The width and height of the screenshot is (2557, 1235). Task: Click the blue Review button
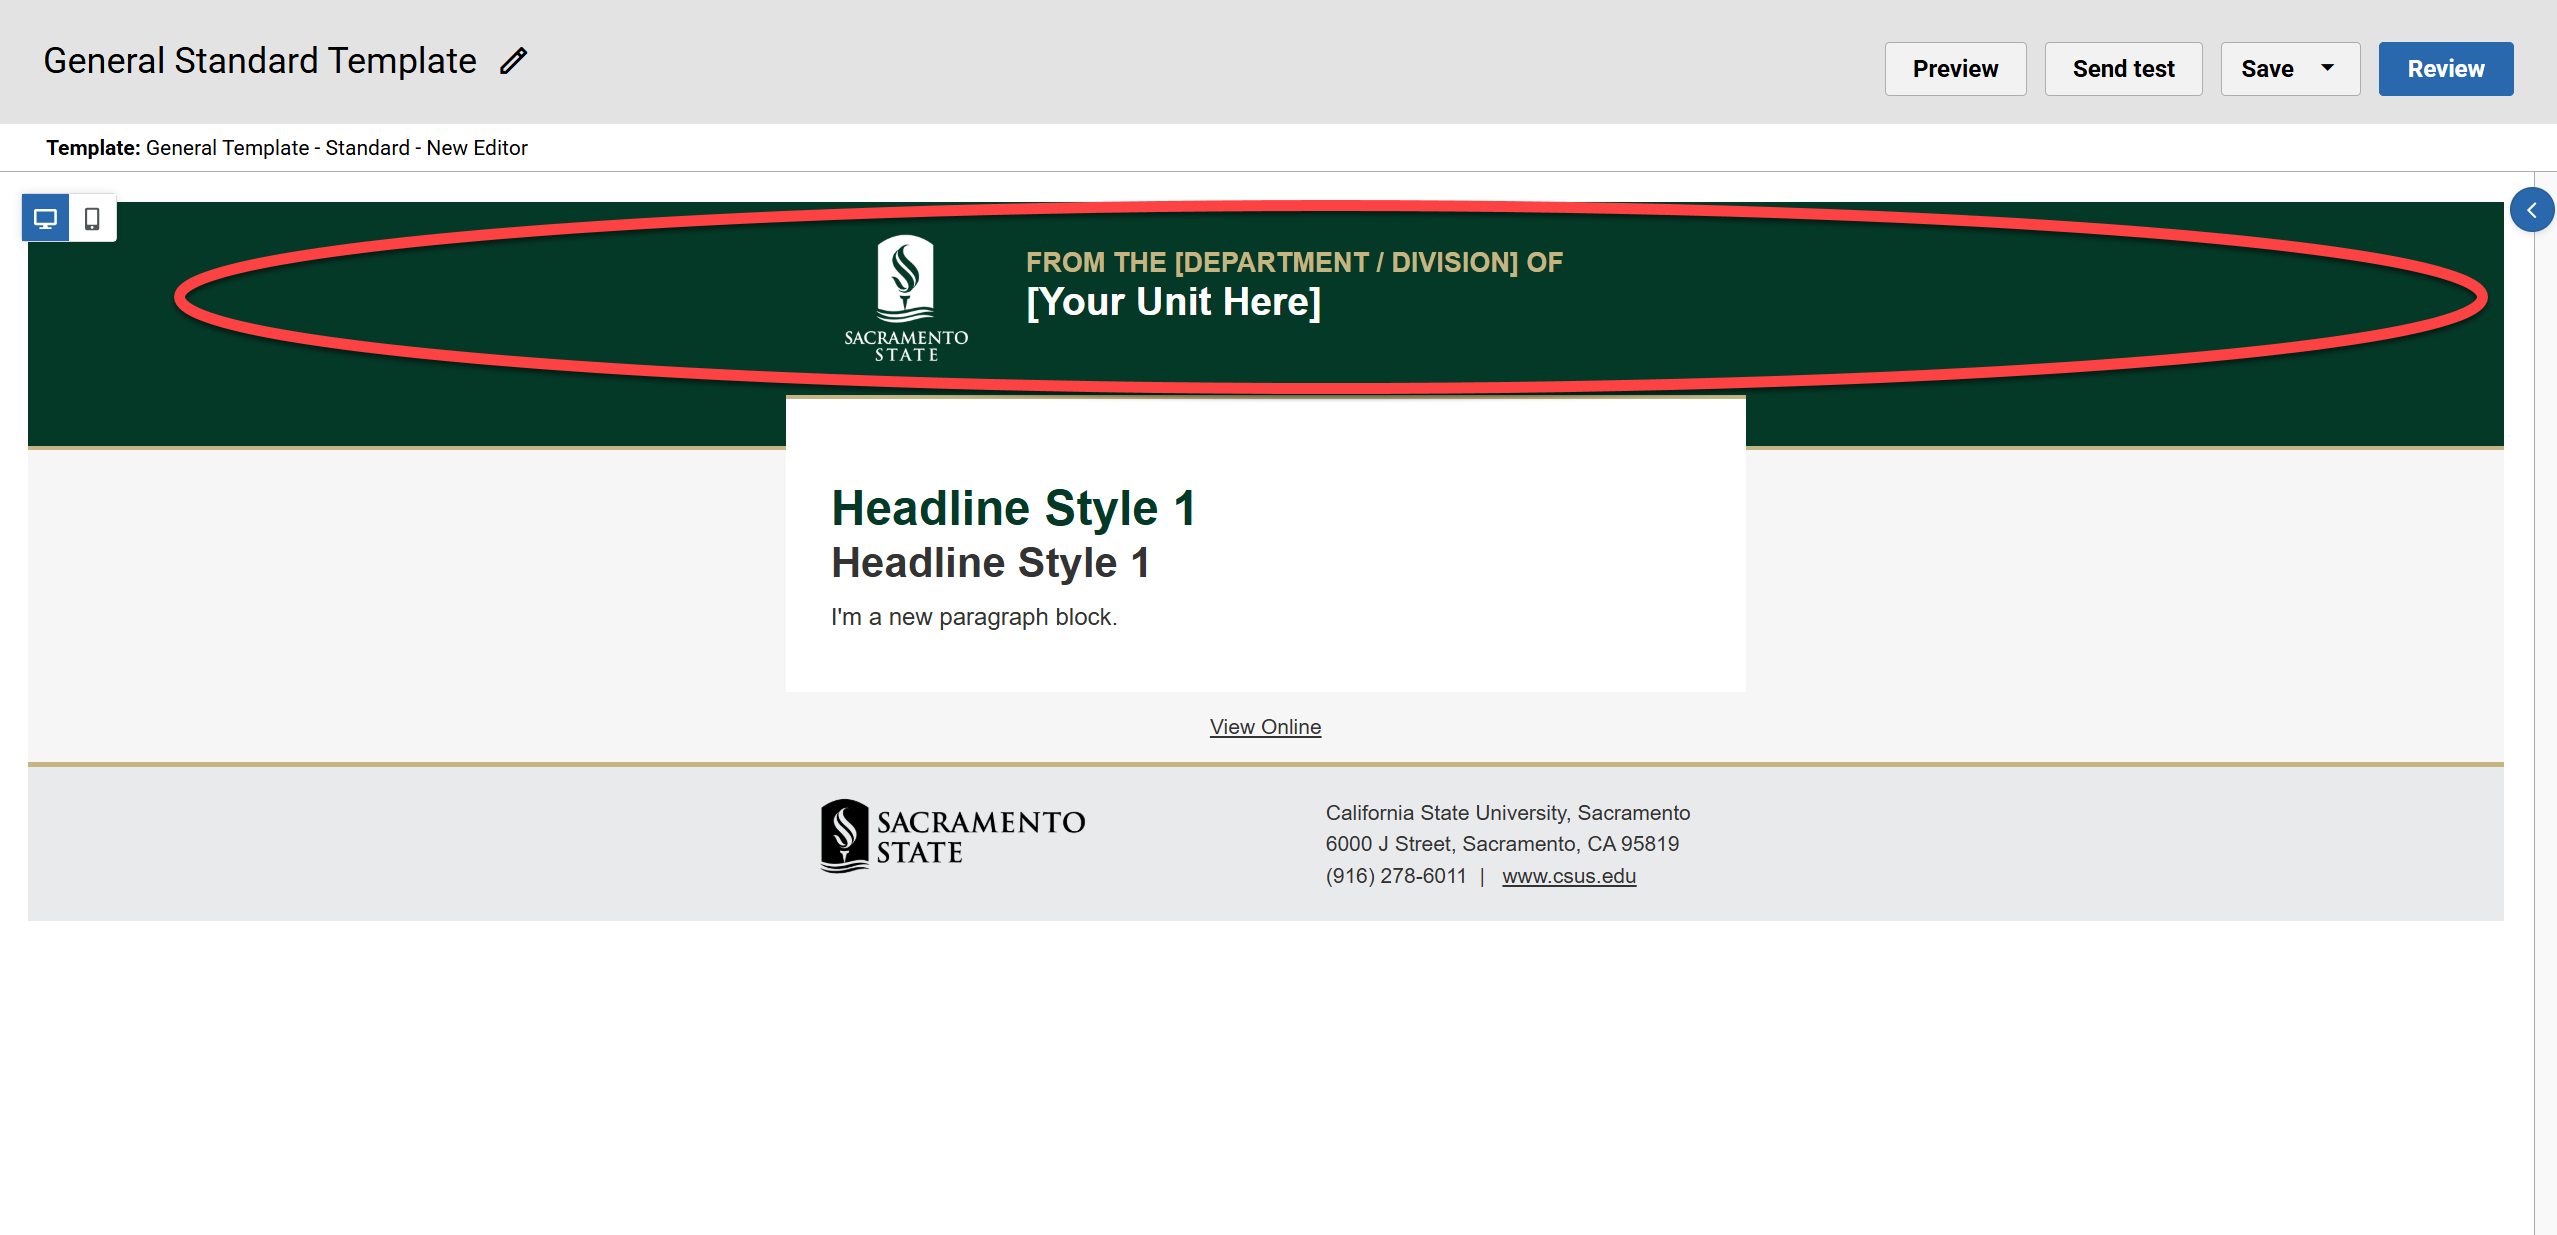coord(2445,69)
